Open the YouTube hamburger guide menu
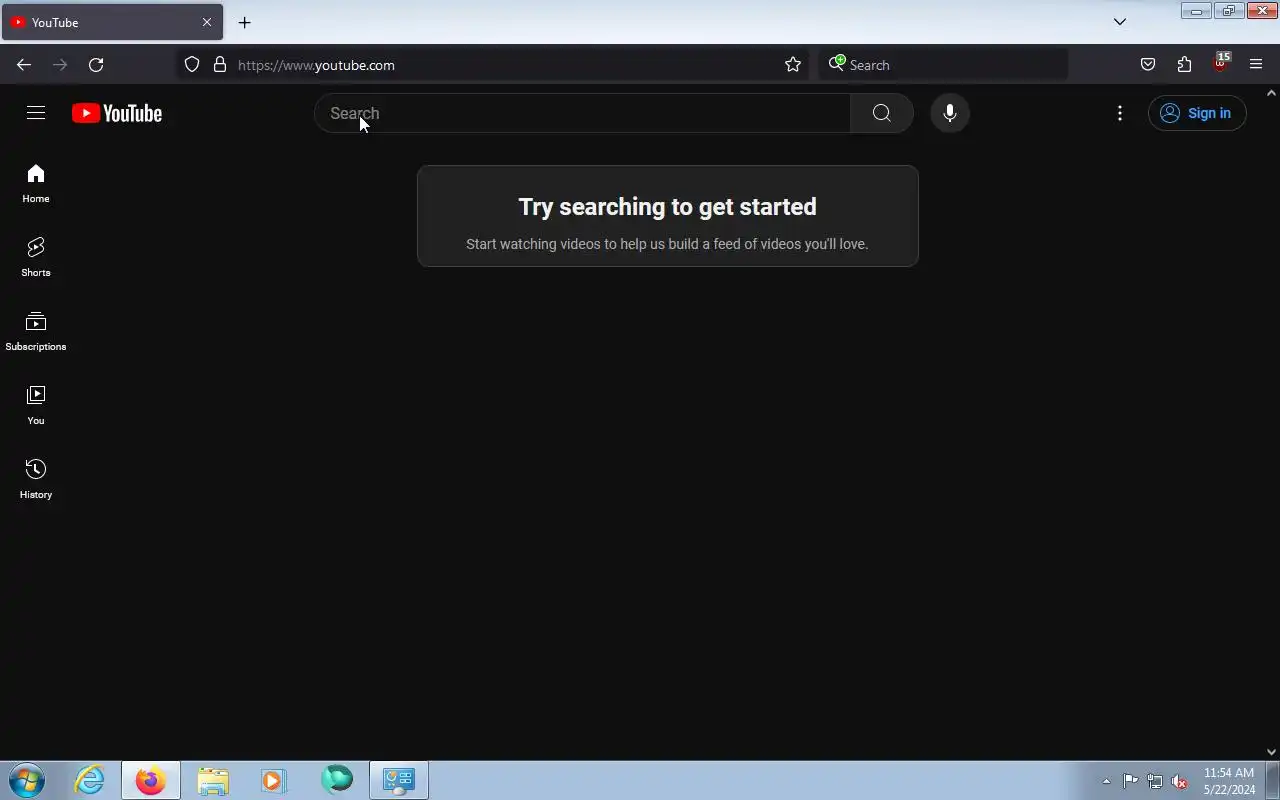Viewport: 1280px width, 800px height. pyautogui.click(x=36, y=113)
